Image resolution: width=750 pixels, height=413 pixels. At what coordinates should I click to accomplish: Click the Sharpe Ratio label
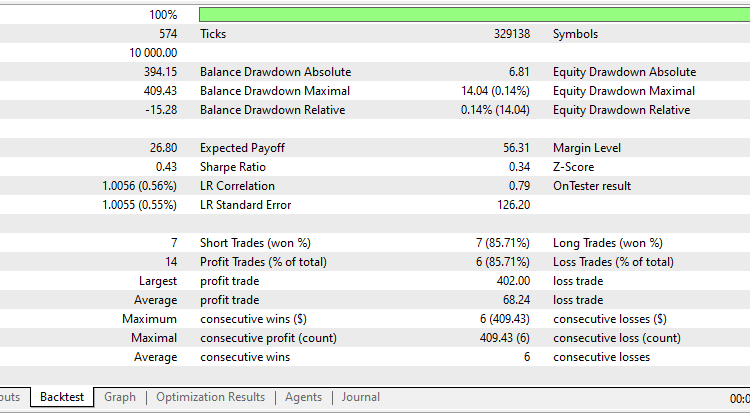[x=234, y=167]
